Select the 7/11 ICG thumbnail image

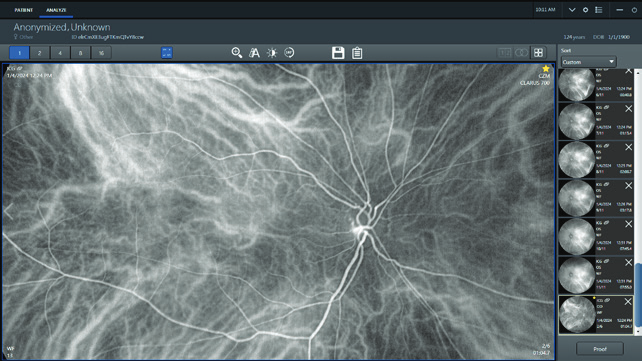coord(576,122)
